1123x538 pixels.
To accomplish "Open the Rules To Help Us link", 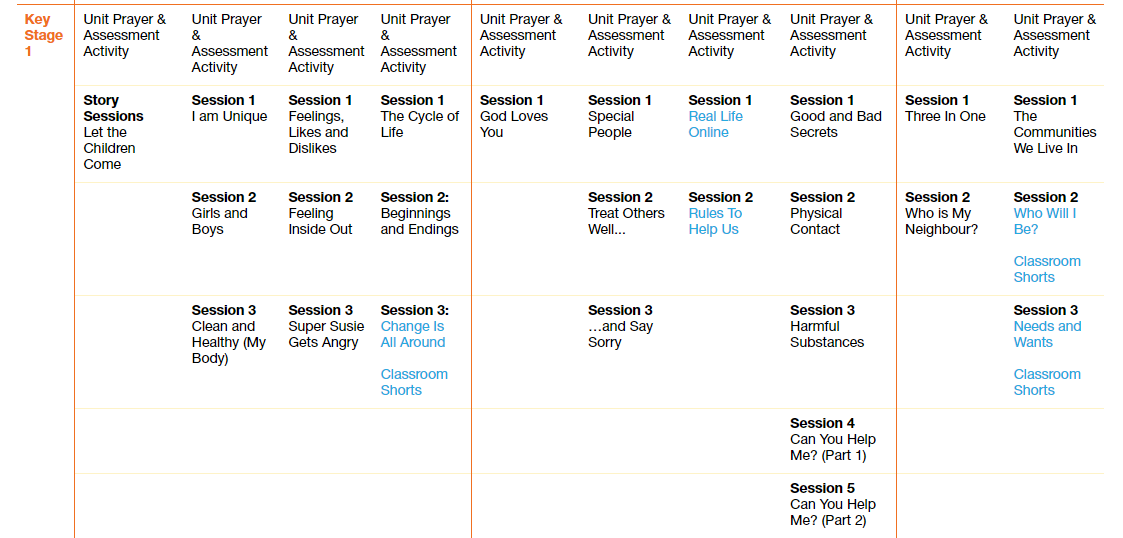I will pos(715,221).
